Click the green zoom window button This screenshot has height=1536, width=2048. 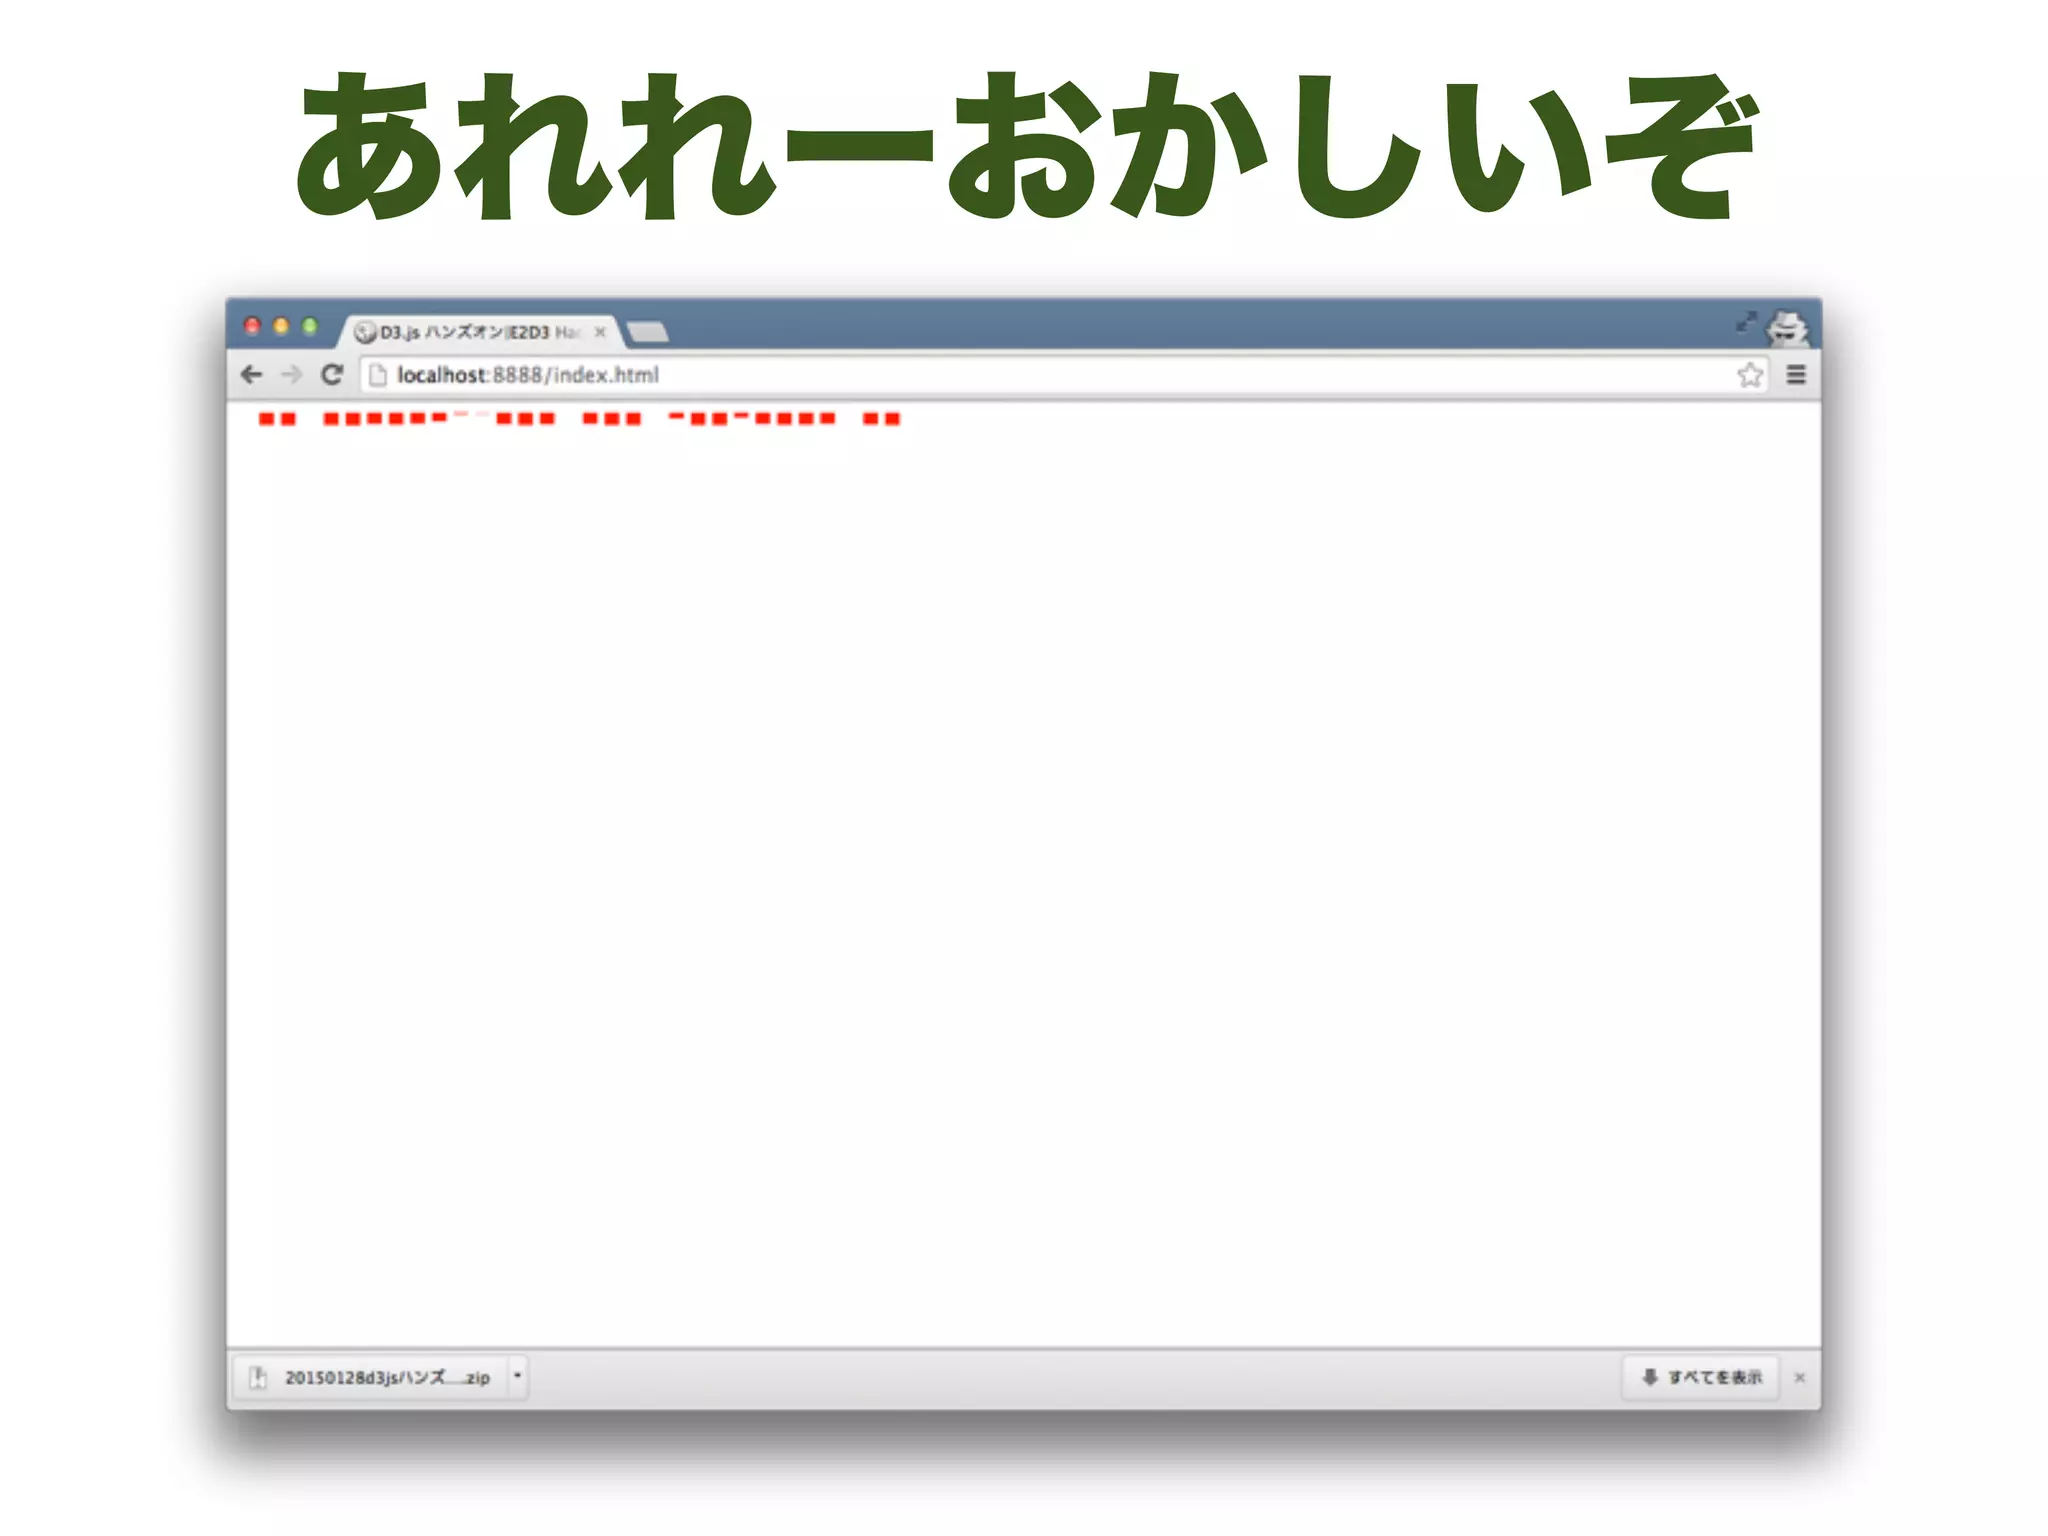tap(310, 326)
